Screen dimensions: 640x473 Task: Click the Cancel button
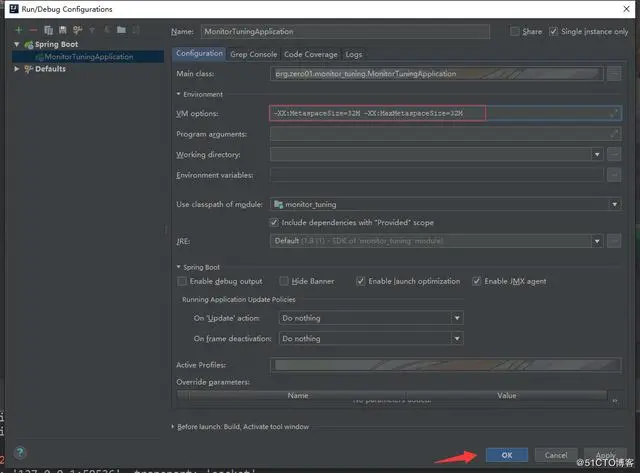[x=556, y=455]
